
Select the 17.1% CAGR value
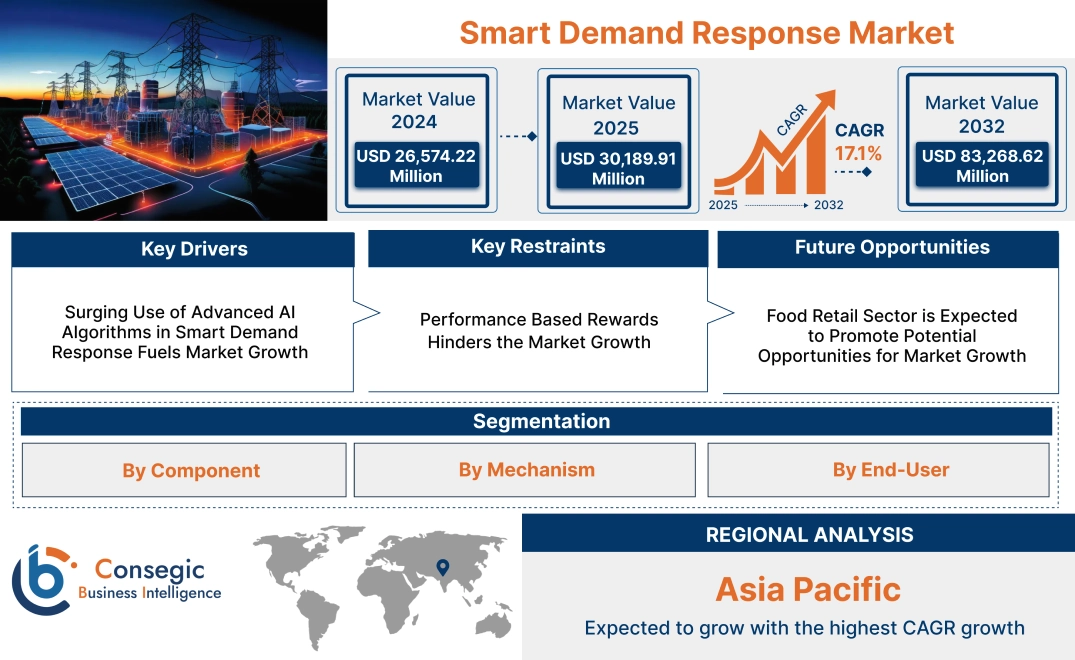point(859,154)
